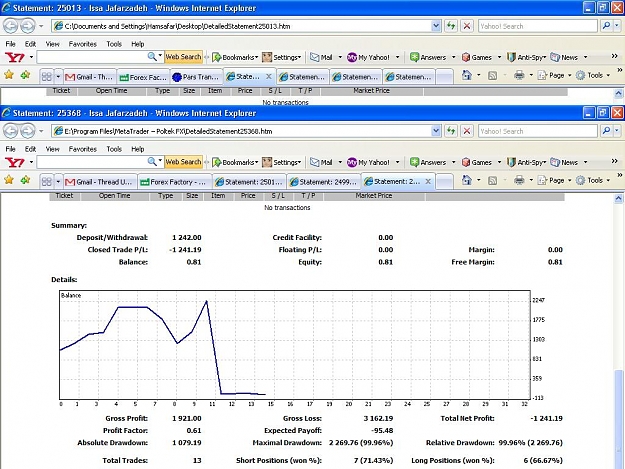Open Bookmarks in Statement 25368 Yahoo toolbar
This screenshot has height=469, width=625.
235,162
